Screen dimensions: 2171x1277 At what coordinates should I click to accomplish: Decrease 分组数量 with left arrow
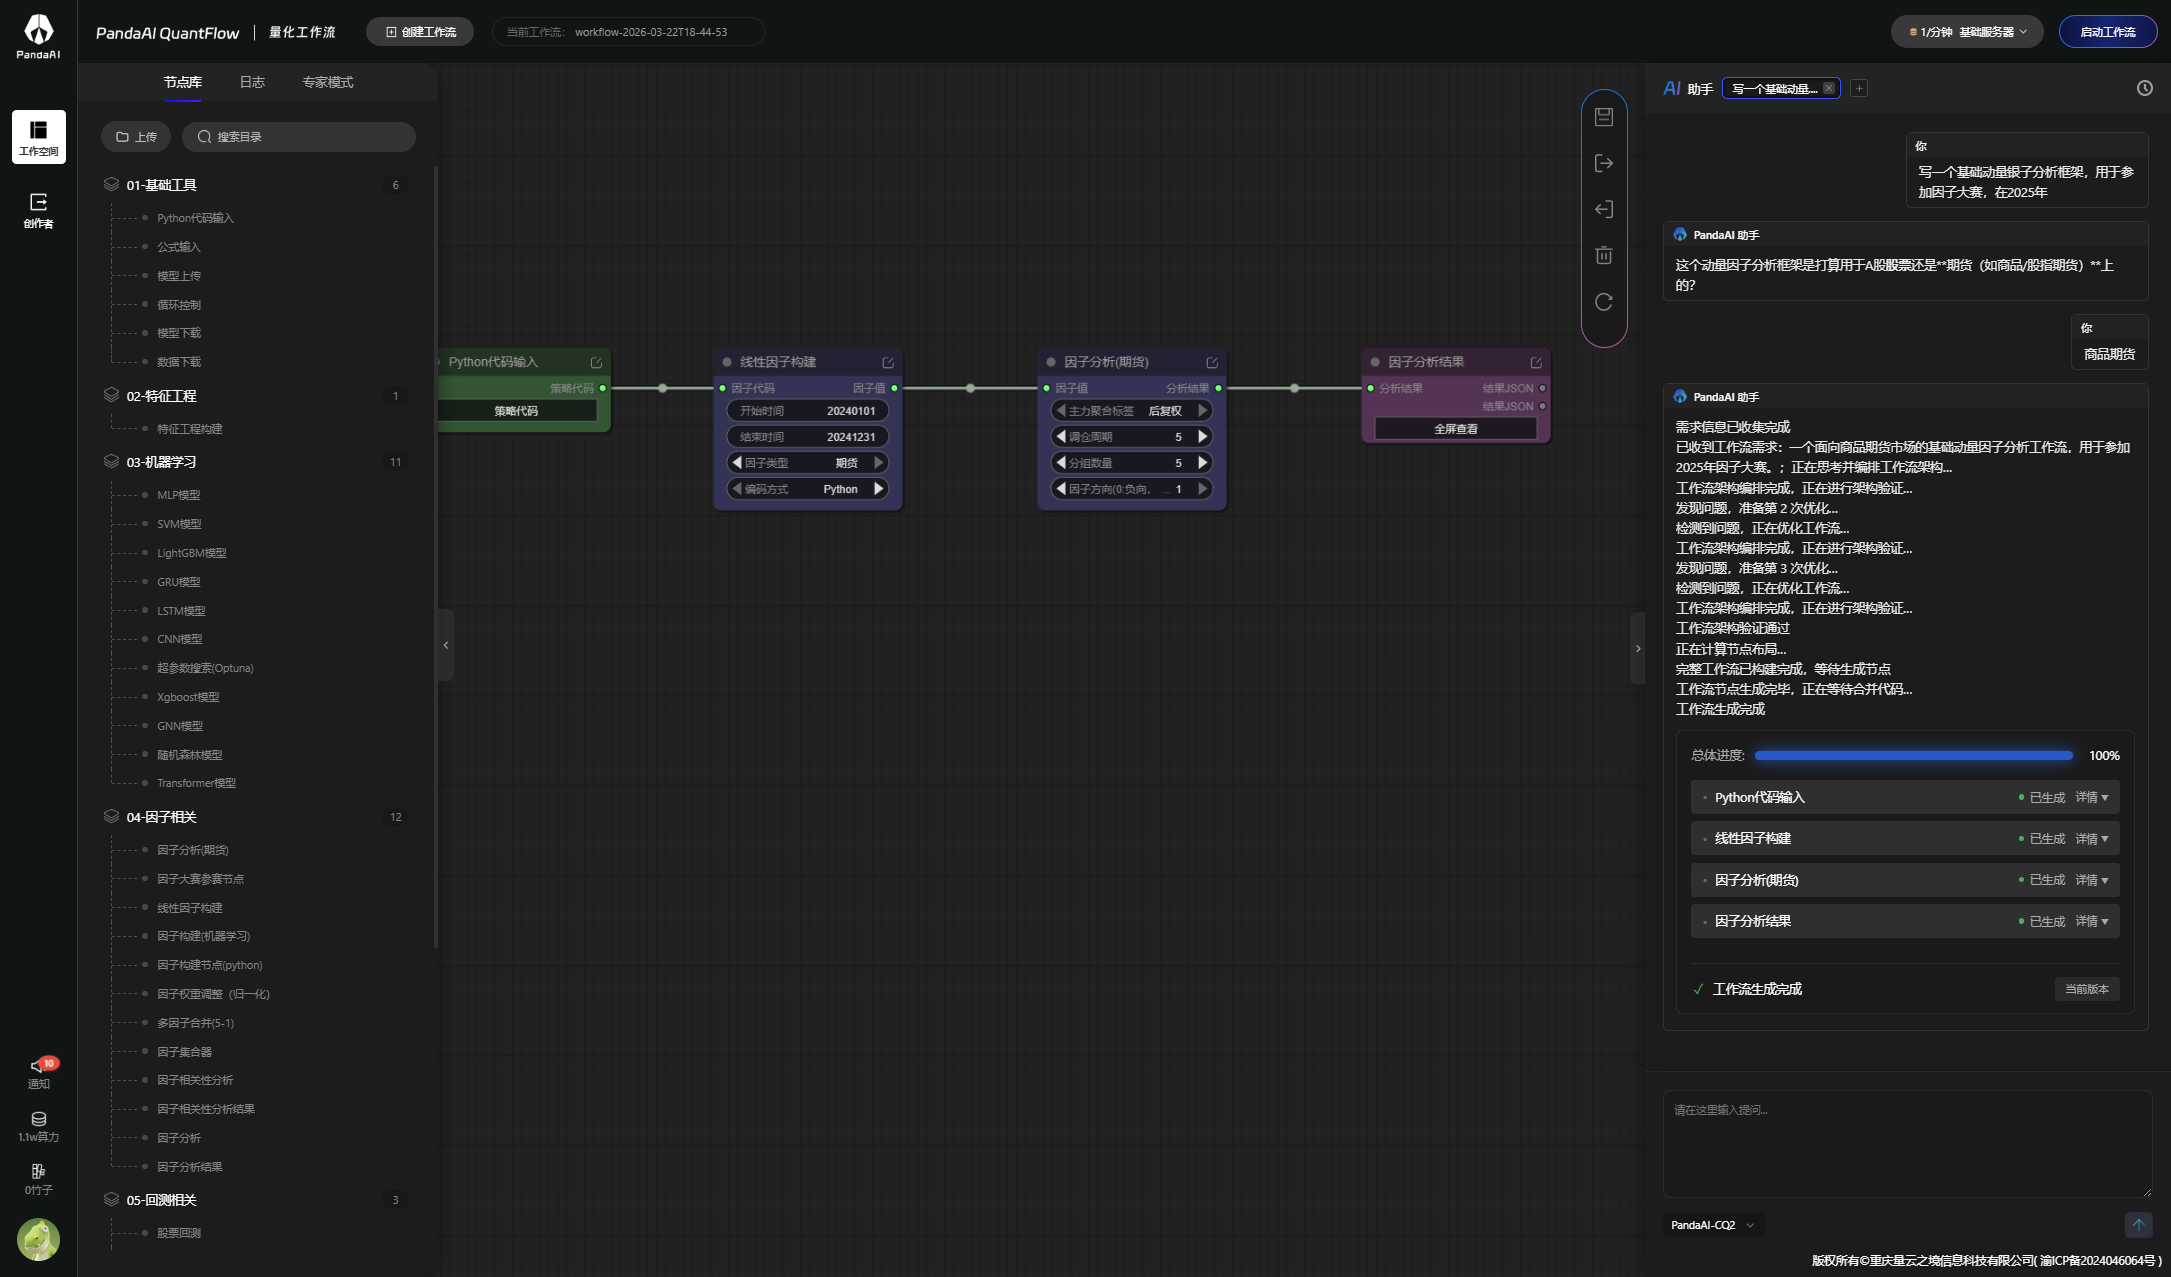(x=1060, y=462)
